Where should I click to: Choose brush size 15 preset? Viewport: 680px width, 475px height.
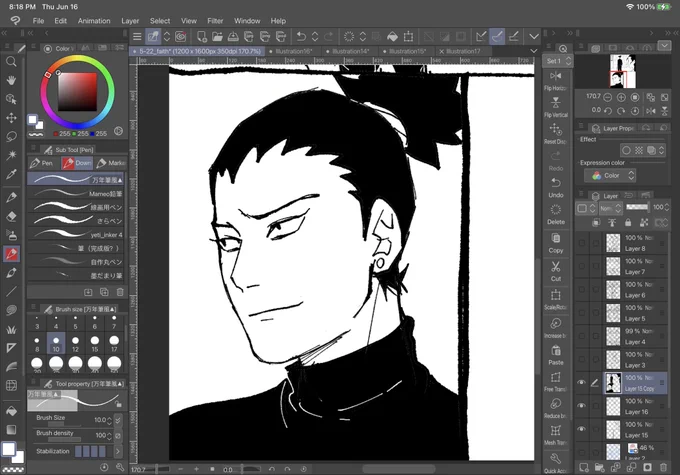coord(95,343)
